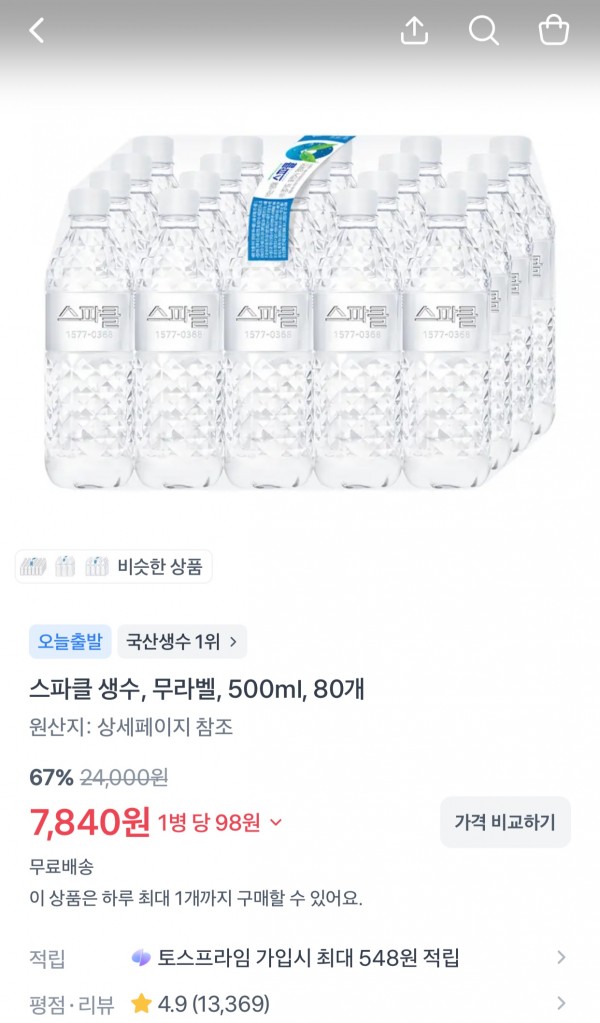Open search with the magnifier icon
Viewport: 600px width, 1023px height.
pos(483,30)
